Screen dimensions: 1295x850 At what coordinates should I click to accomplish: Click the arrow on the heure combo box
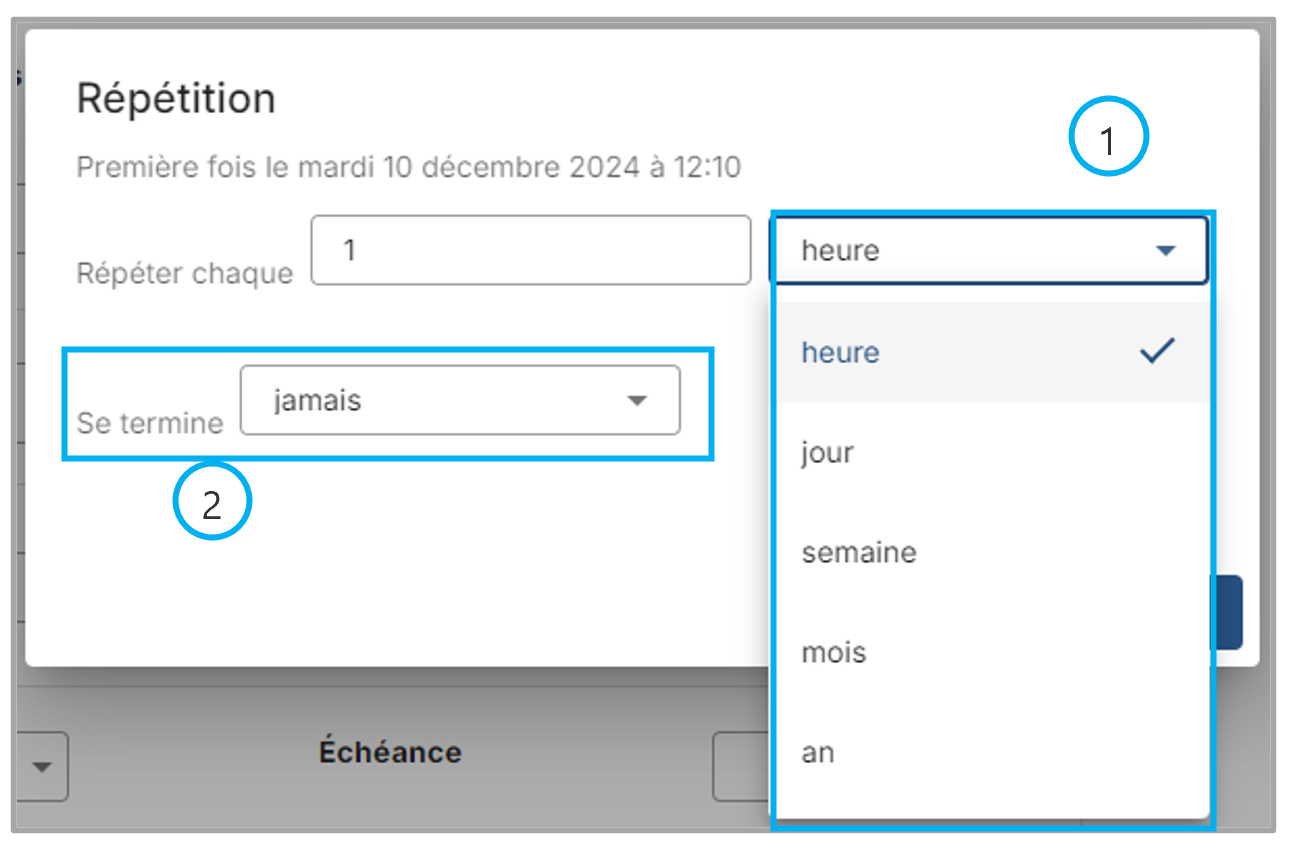(x=1165, y=251)
